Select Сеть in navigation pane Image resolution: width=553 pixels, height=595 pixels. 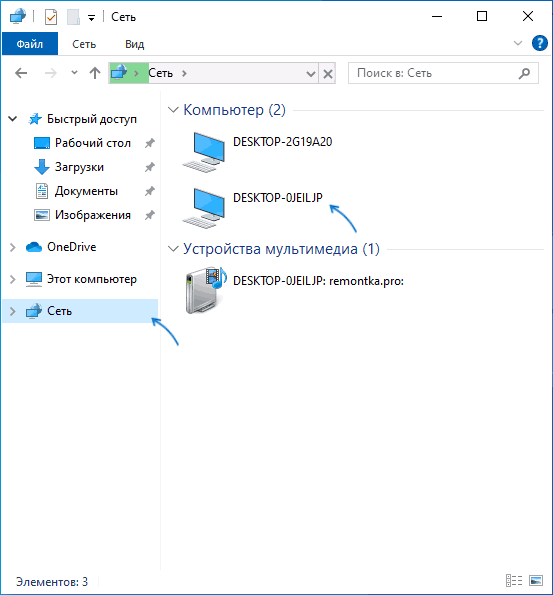[x=80, y=311]
